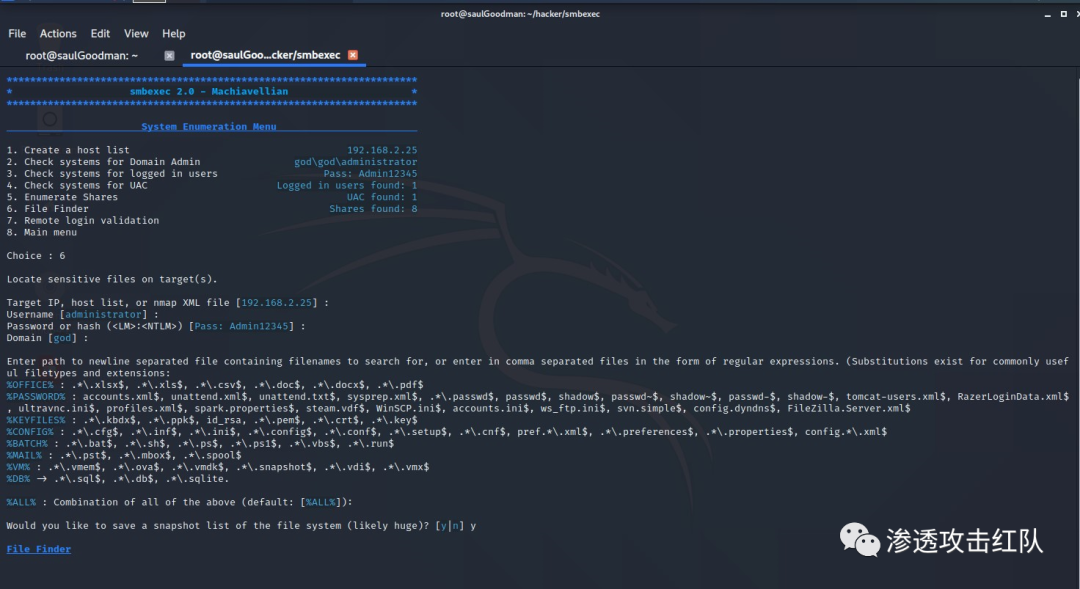Screen dimensions: 1080x589
Task: Close the smbexec tab using red X
Action: (352, 55)
